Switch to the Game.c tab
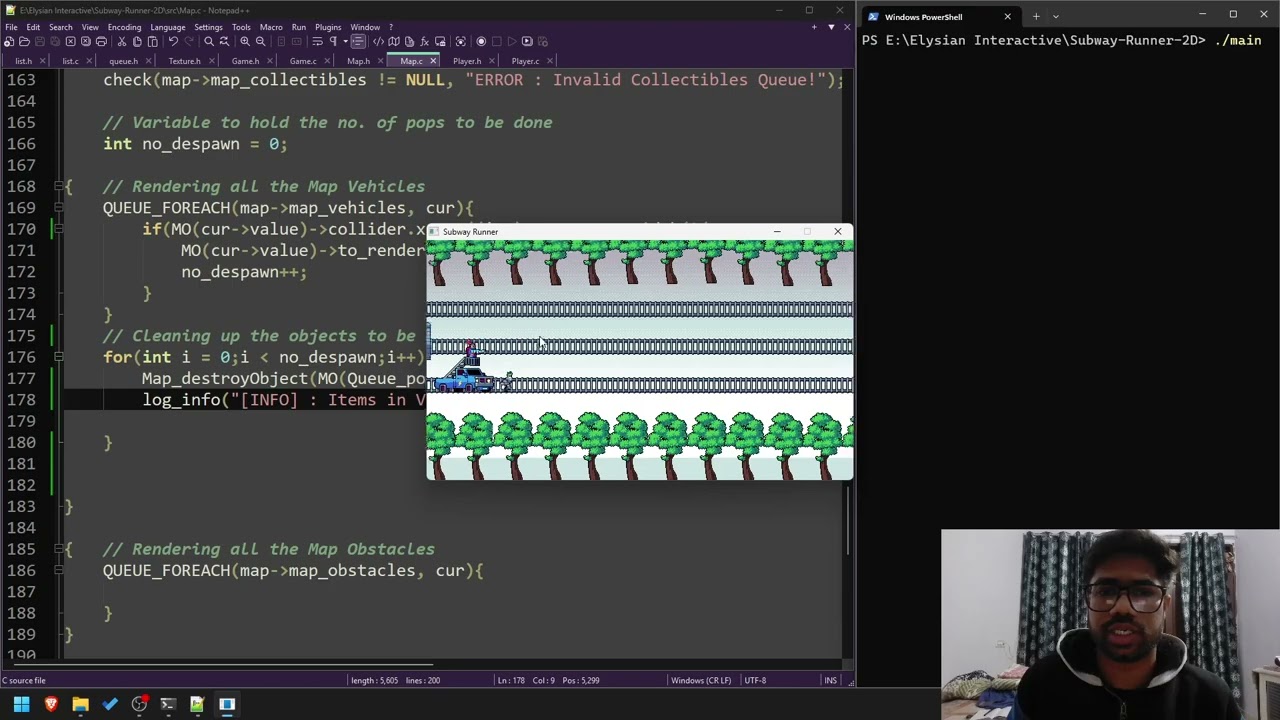The height and width of the screenshot is (720, 1280). coord(303,61)
